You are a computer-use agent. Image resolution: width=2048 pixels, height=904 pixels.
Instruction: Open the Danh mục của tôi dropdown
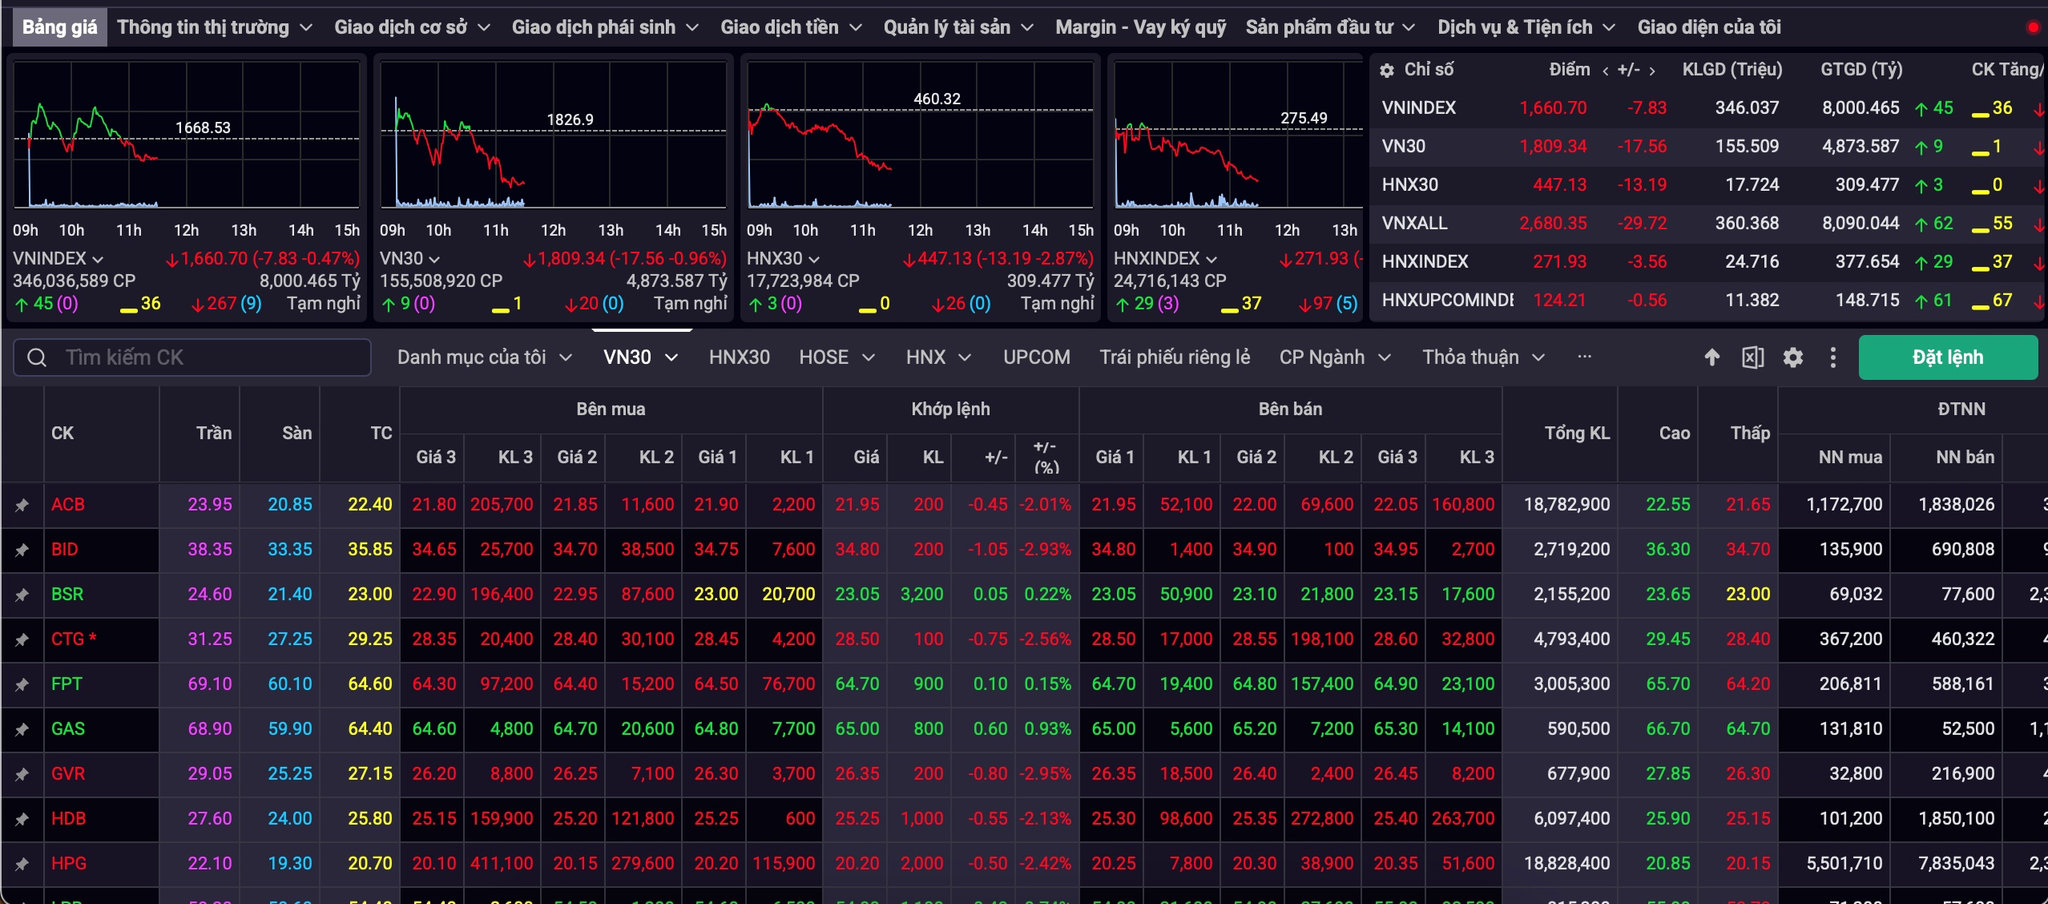coord(485,357)
